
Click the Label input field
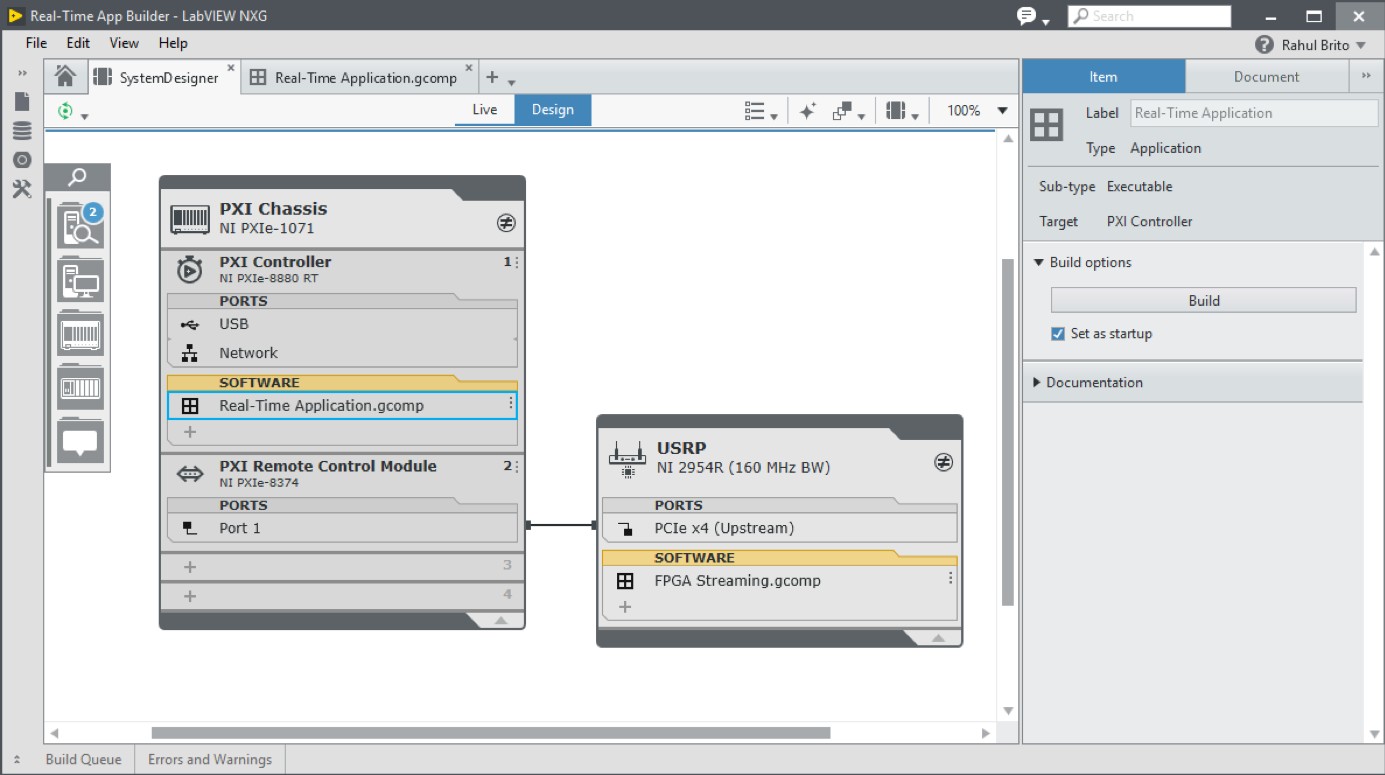(x=1254, y=113)
